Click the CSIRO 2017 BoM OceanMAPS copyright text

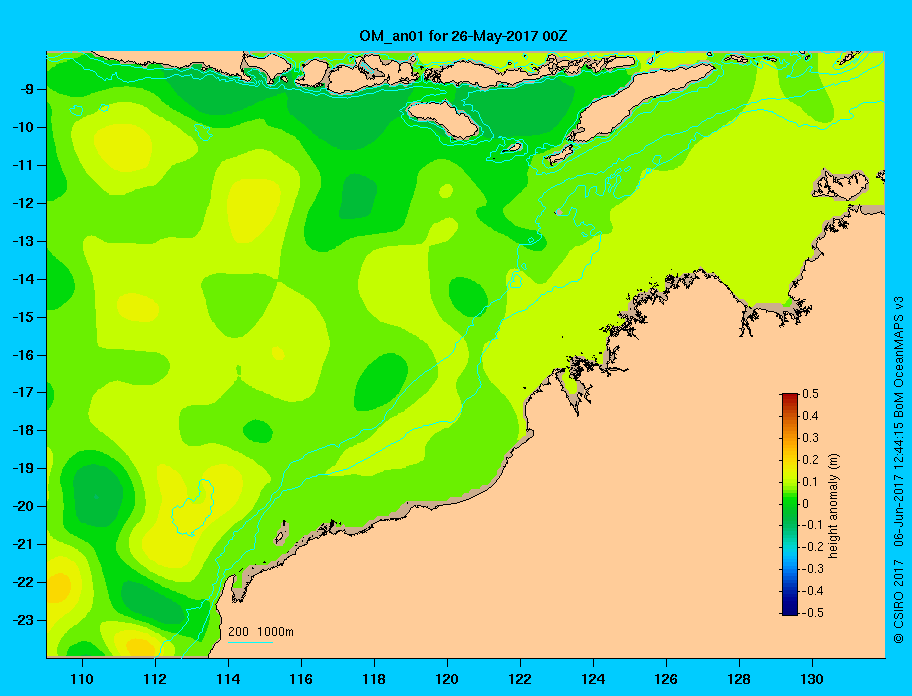pos(899,469)
